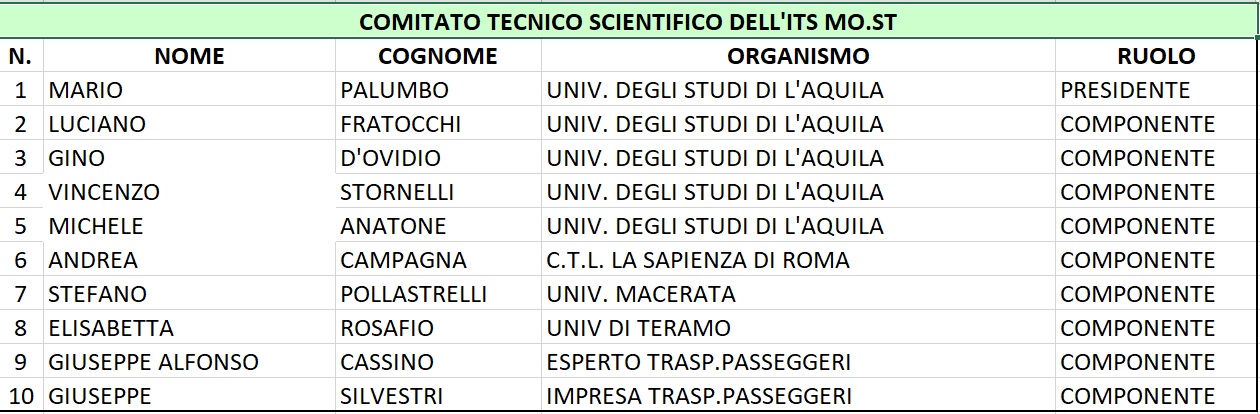Click the IMPRESA TRASP.PASSEGGERI cell
The image size is (1260, 414).
pyautogui.click(x=798, y=396)
